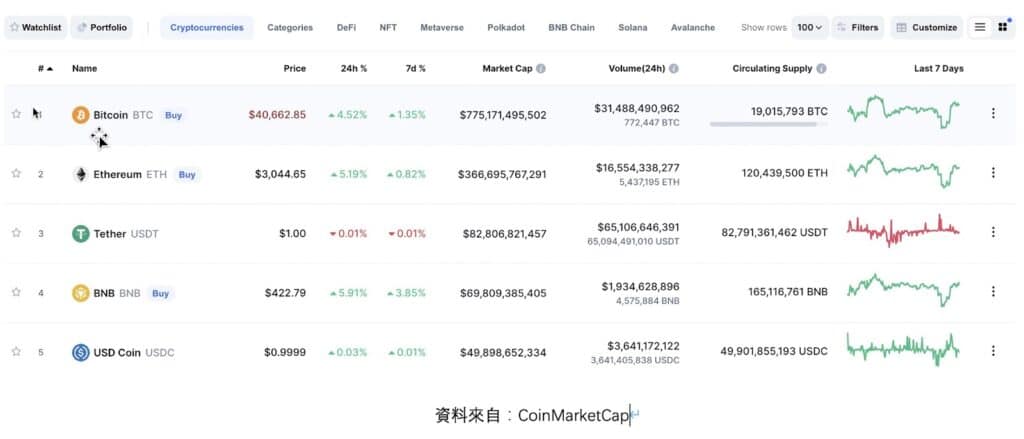The image size is (1024, 439).
Task: Click the BNB coin logo
Action: [80, 293]
